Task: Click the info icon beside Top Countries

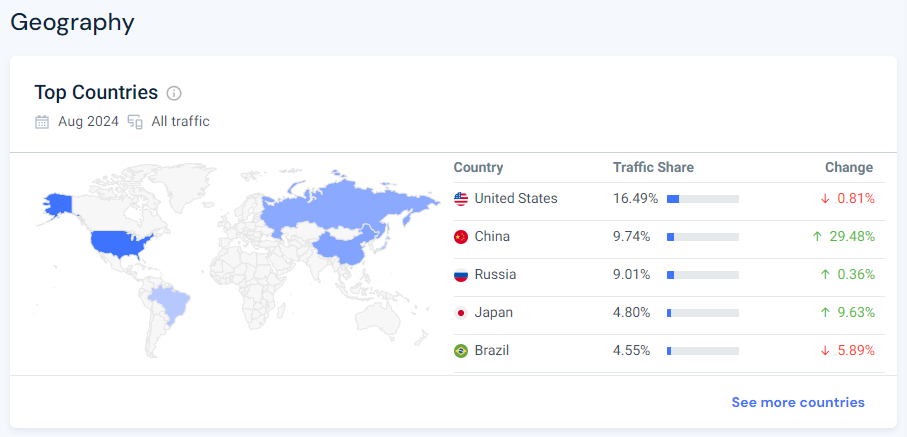Action: point(174,93)
